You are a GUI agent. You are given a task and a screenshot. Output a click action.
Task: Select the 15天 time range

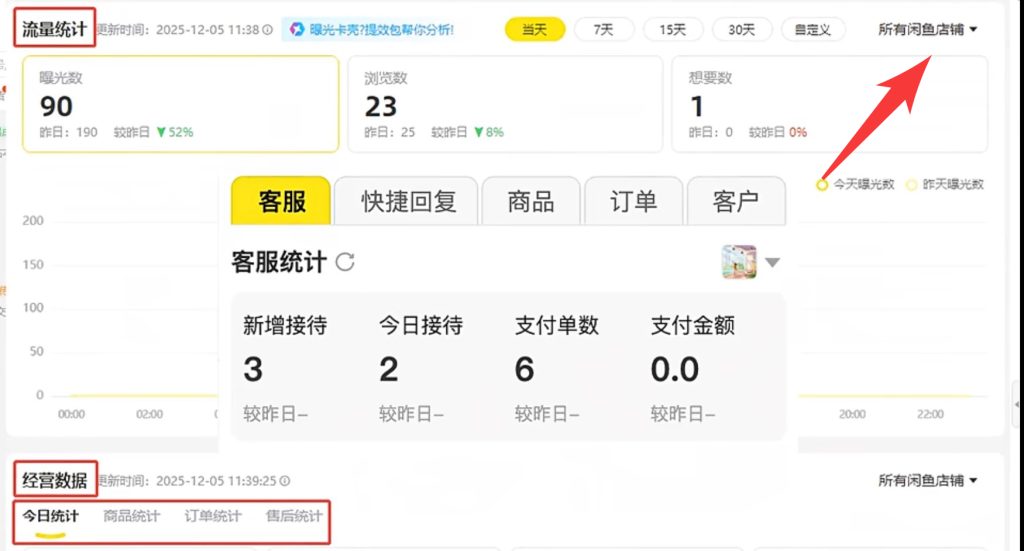click(x=673, y=29)
